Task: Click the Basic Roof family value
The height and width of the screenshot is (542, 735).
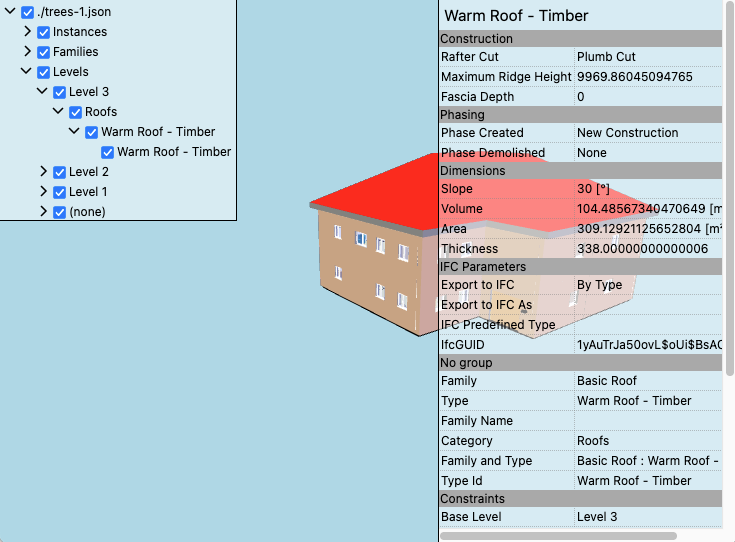Action: point(607,381)
